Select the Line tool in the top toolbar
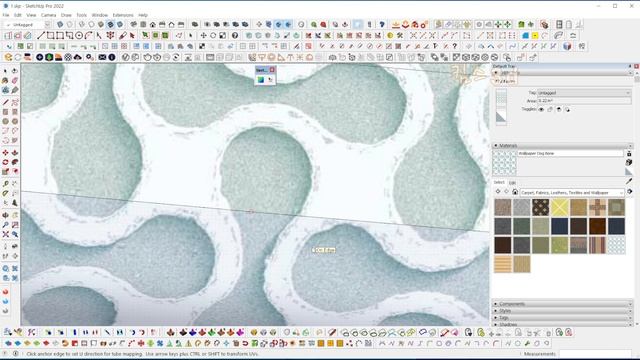640x360 pixels. (40, 36)
